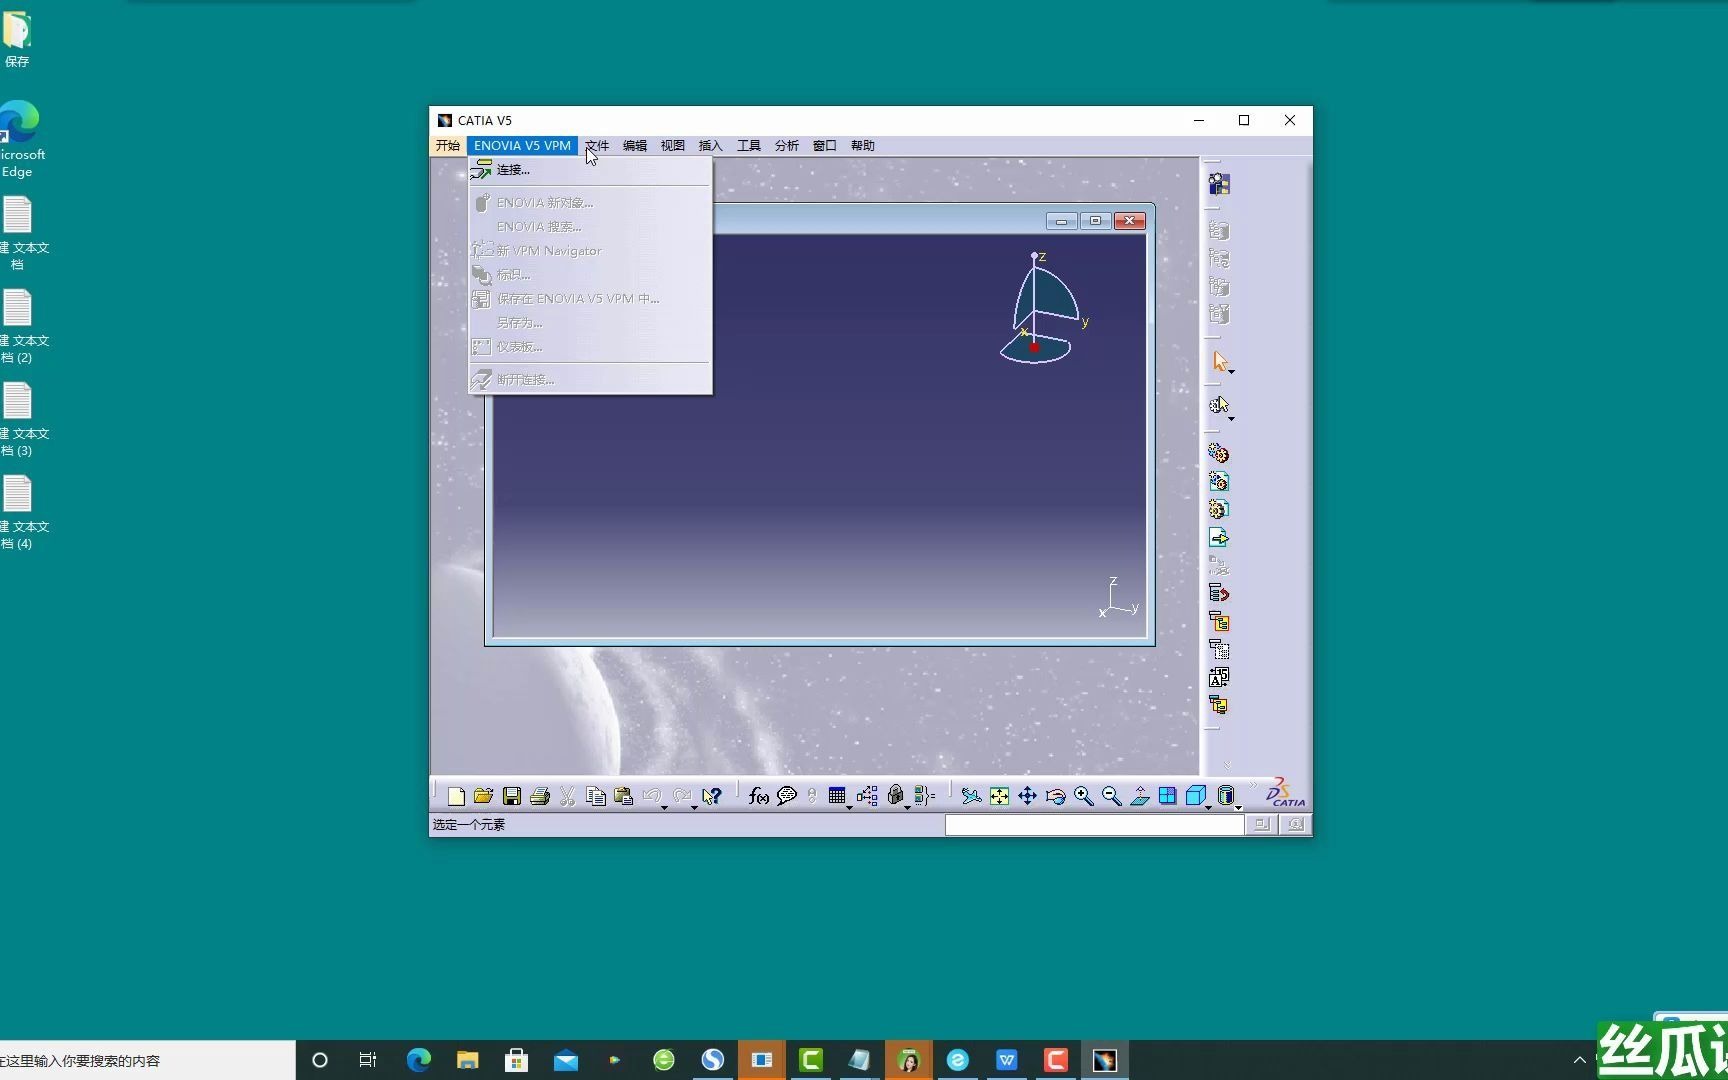Click the tree list red arrow icon

click(1218, 593)
